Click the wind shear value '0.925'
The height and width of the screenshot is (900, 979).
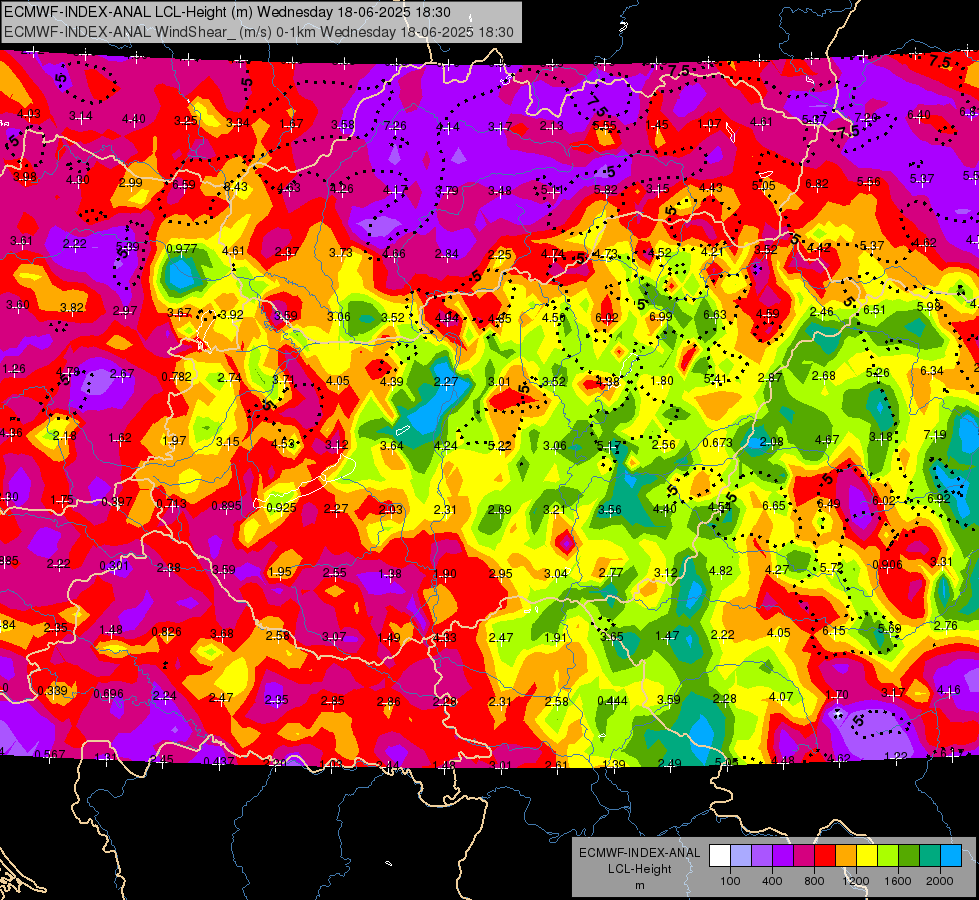click(x=281, y=507)
